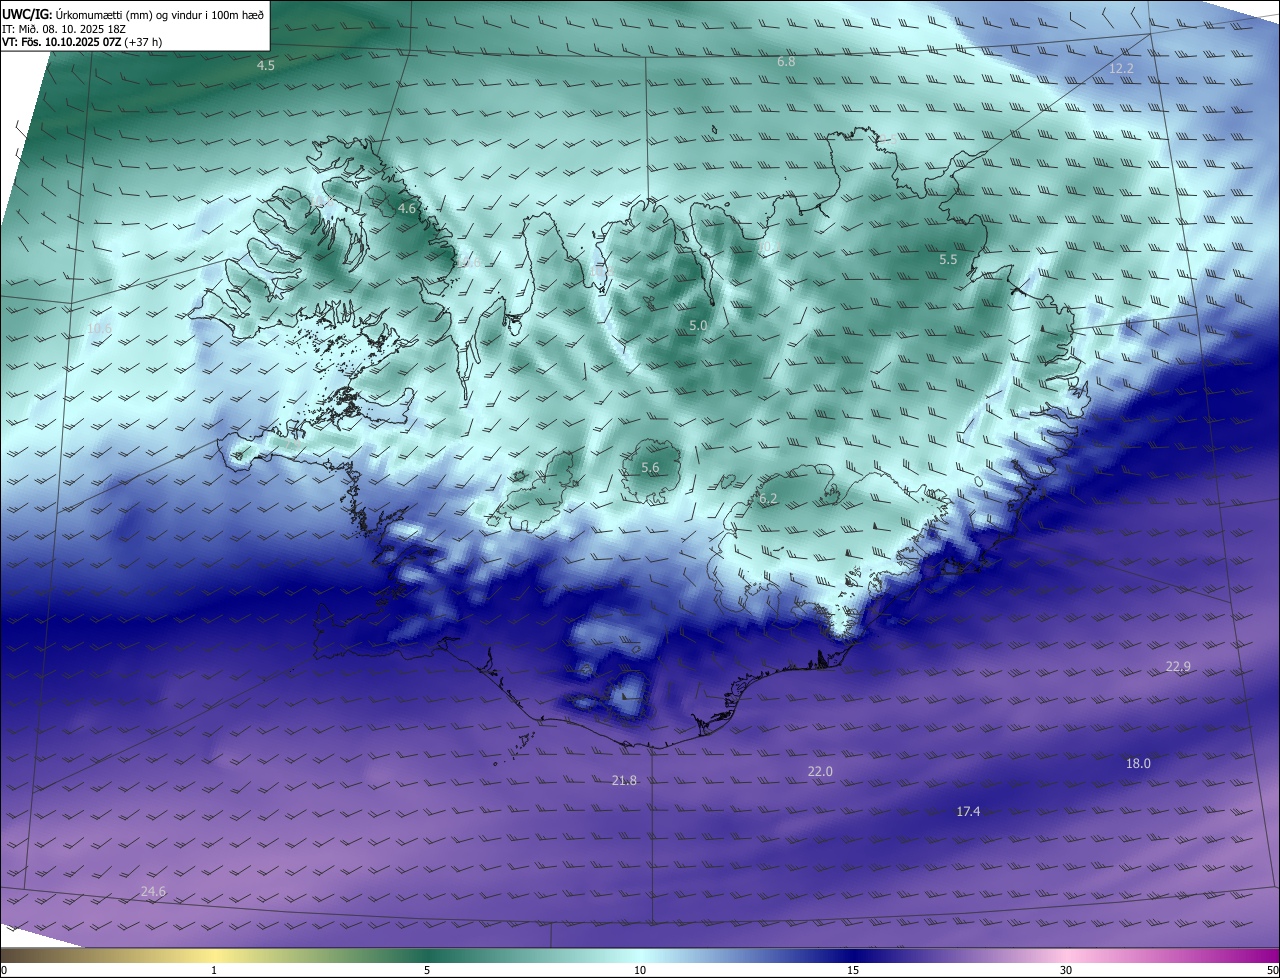This screenshot has width=1280, height=978.
Task: Click the 5 tick on the colour scale
Action: [x=427, y=970]
